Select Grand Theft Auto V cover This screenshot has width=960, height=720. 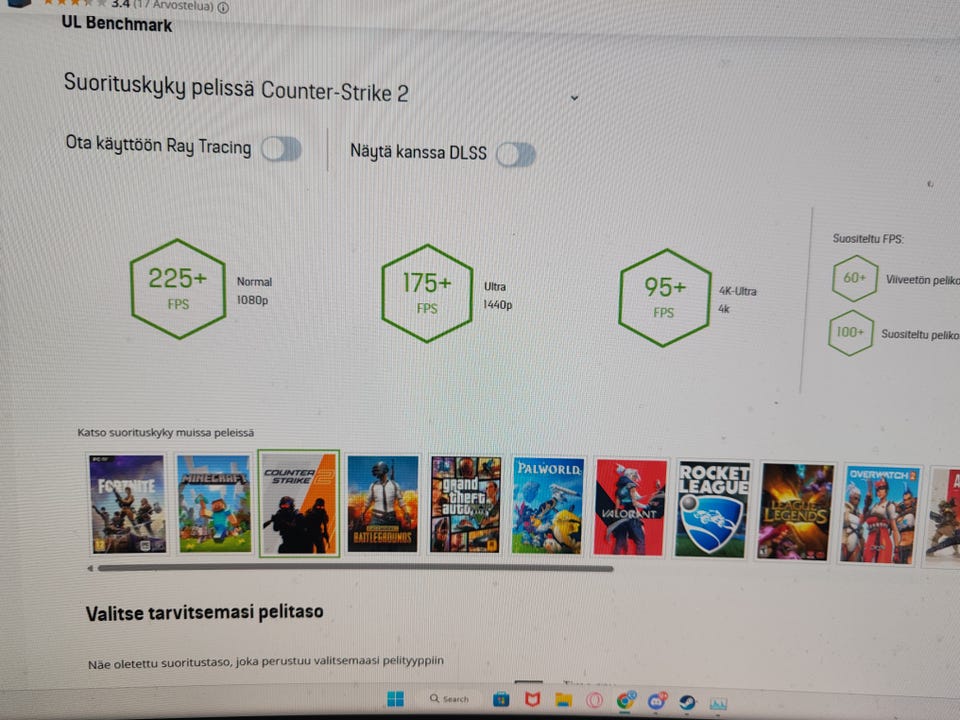click(x=465, y=504)
